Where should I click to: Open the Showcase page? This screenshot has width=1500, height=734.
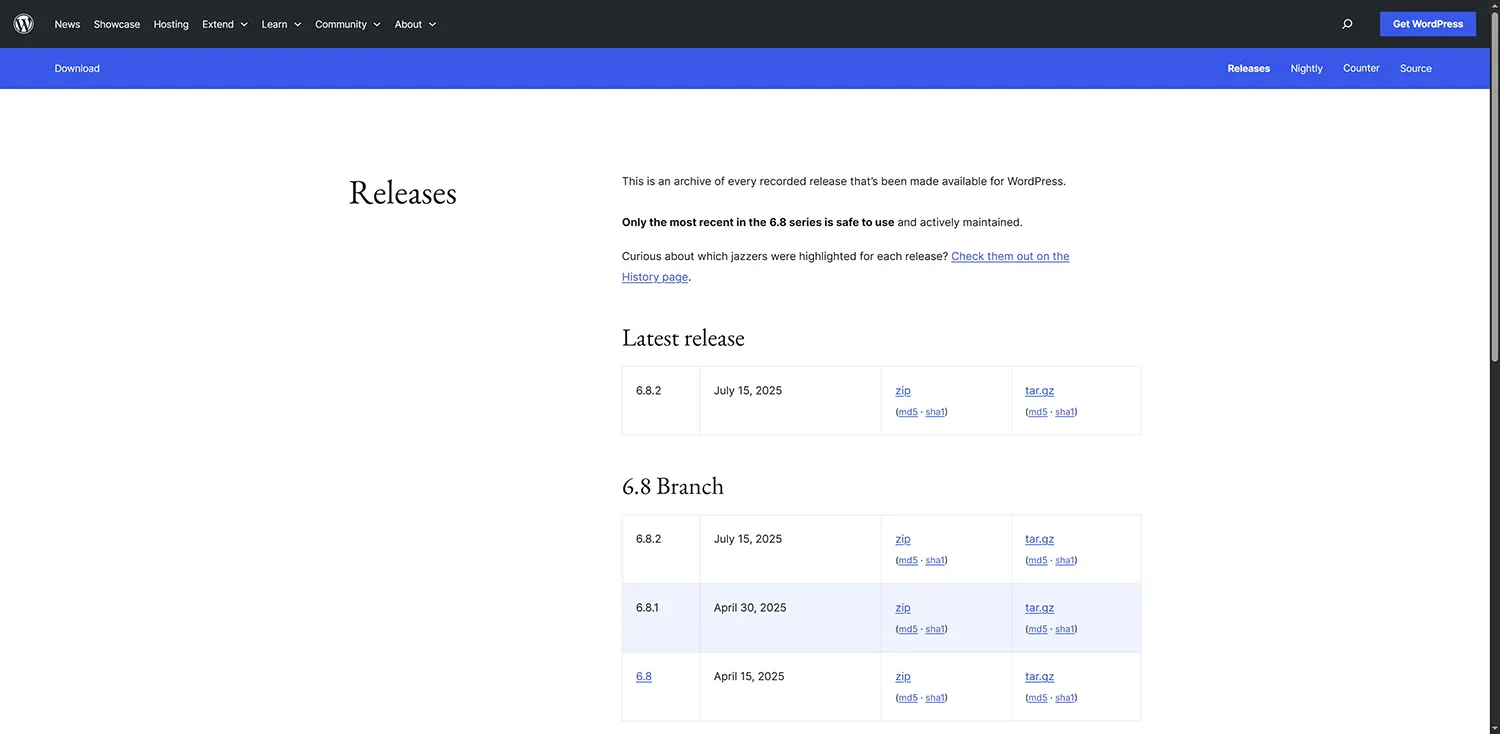(116, 24)
